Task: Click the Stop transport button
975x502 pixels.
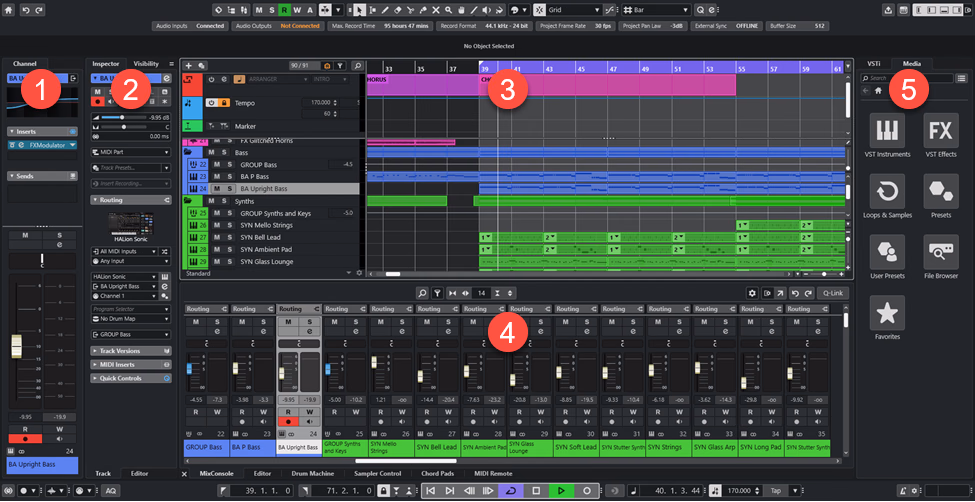Action: coord(536,491)
